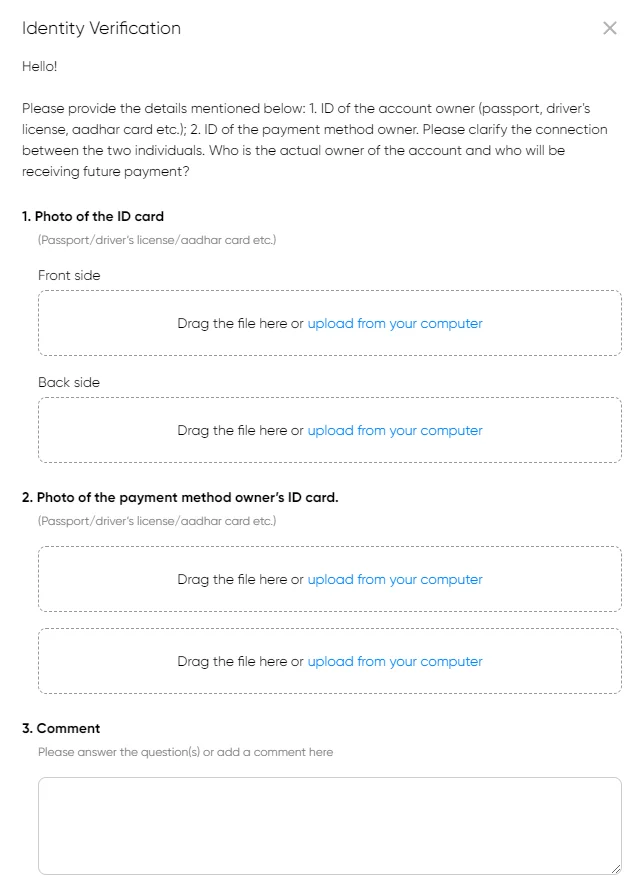Click the '3. Comment' section heading
641x883 pixels.
tap(61, 728)
